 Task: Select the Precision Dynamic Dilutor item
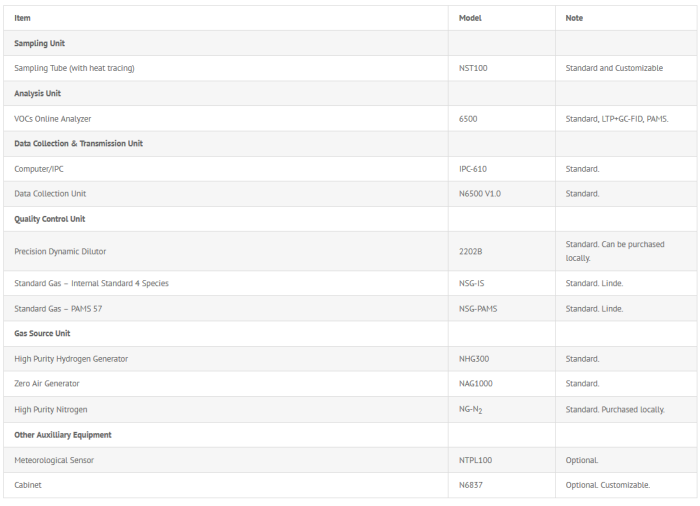click(60, 251)
